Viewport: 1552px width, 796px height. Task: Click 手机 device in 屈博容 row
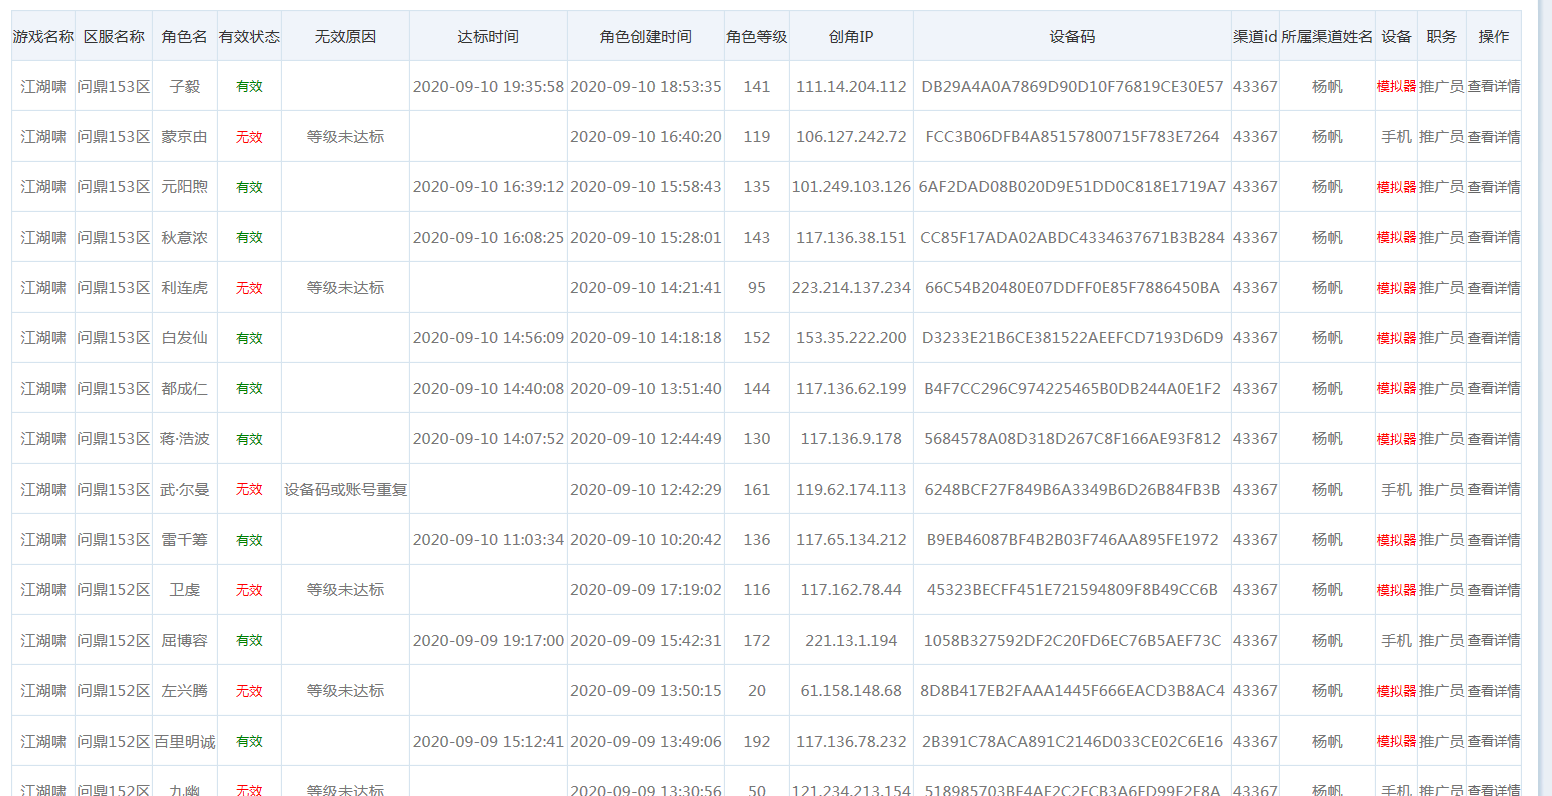click(1396, 641)
